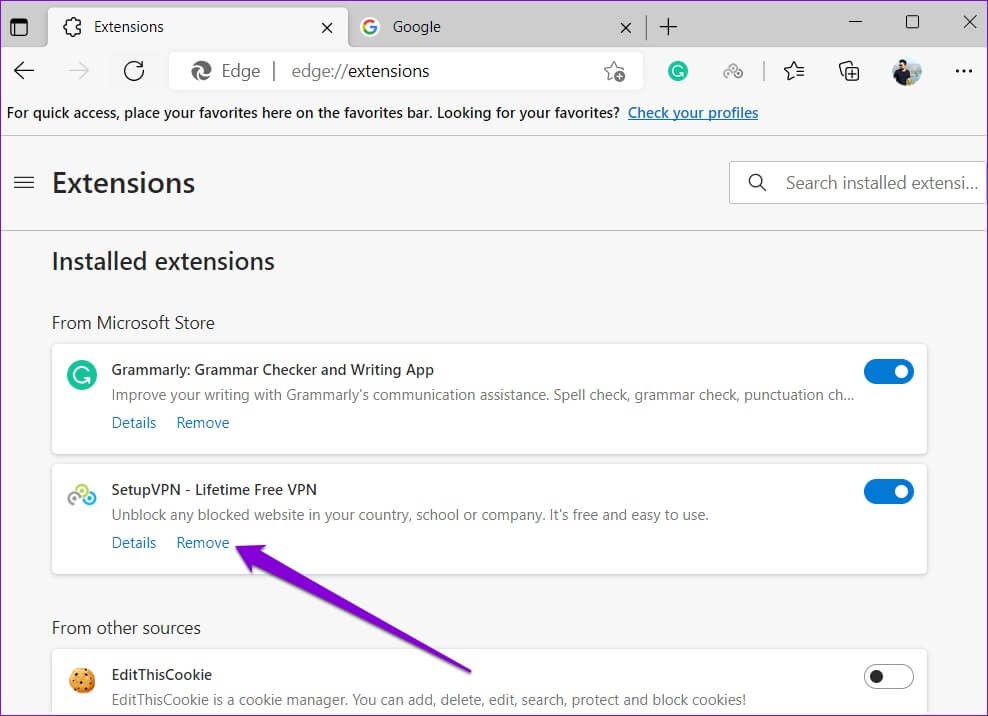
Task: Open the vertical tabs panel icon
Action: (x=19, y=27)
